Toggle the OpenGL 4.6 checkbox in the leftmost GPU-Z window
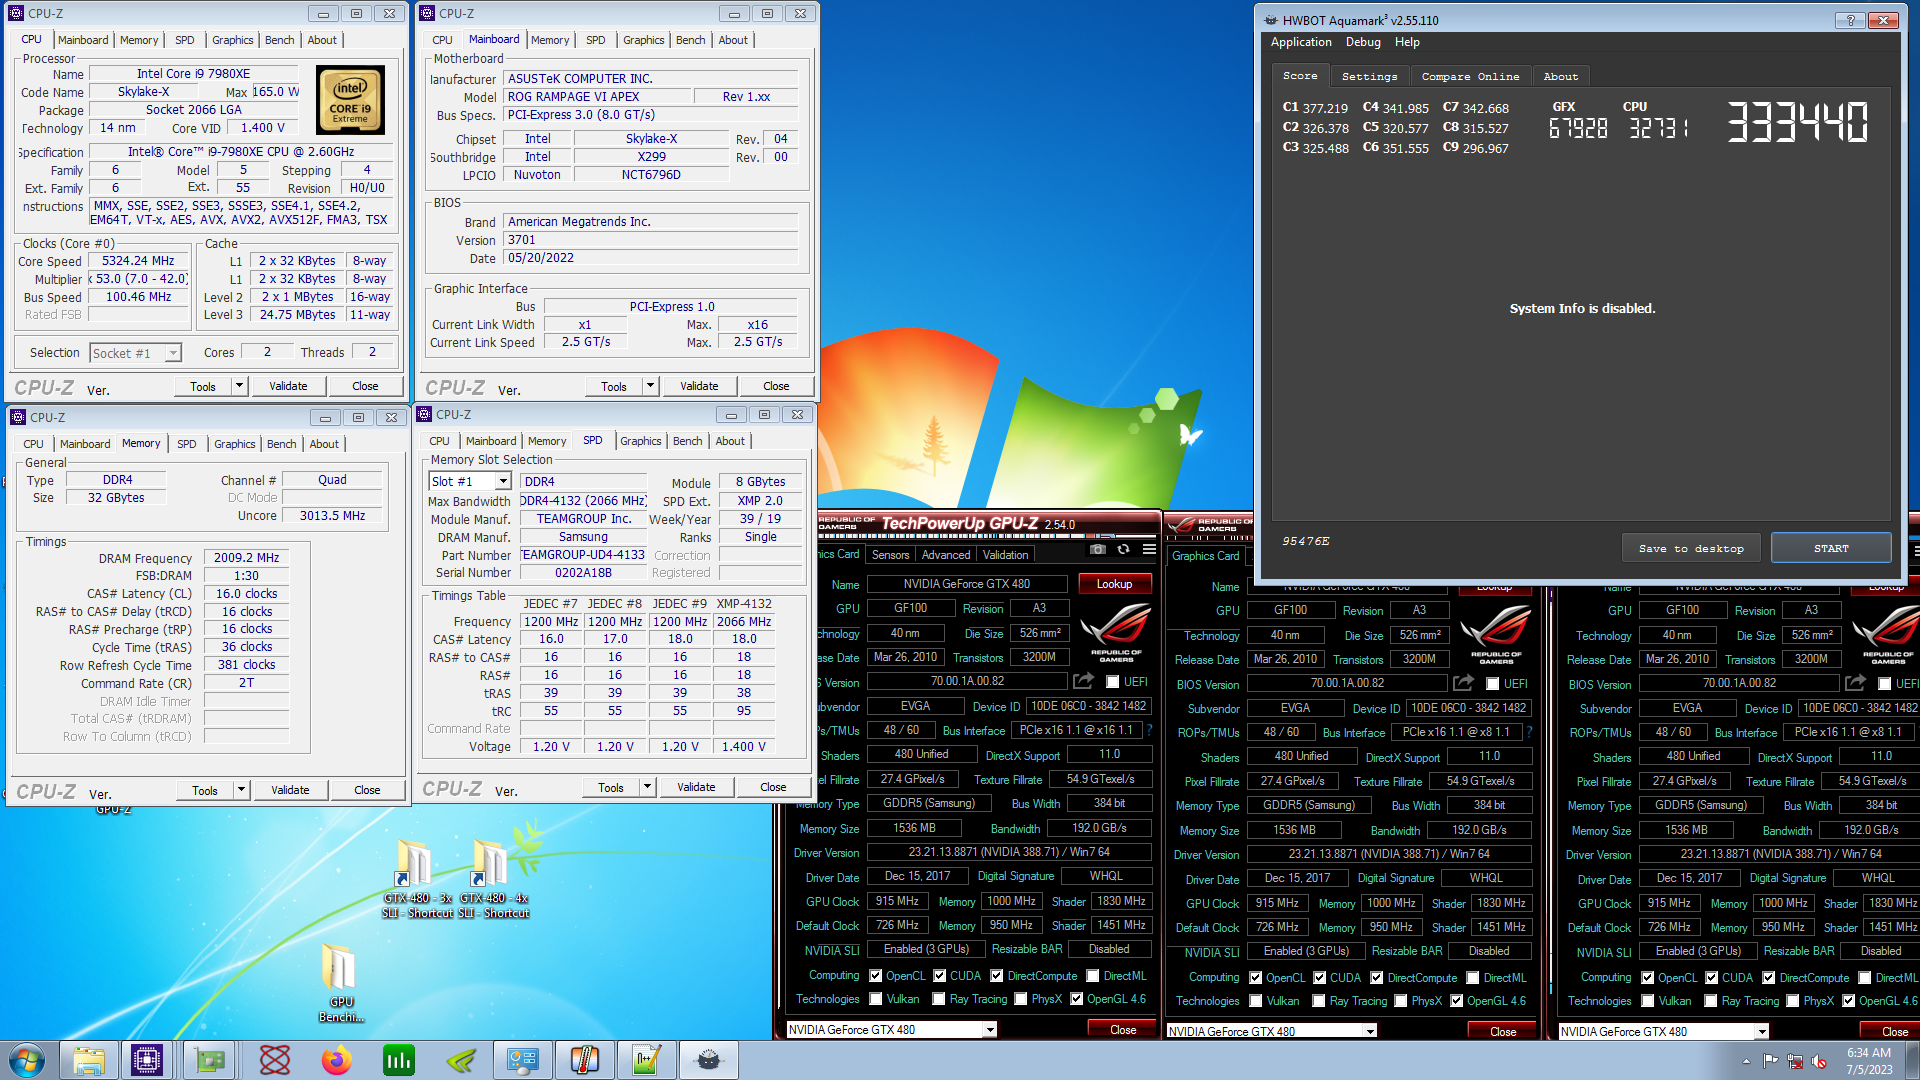Viewport: 1920px width, 1080px height. 1077,999
